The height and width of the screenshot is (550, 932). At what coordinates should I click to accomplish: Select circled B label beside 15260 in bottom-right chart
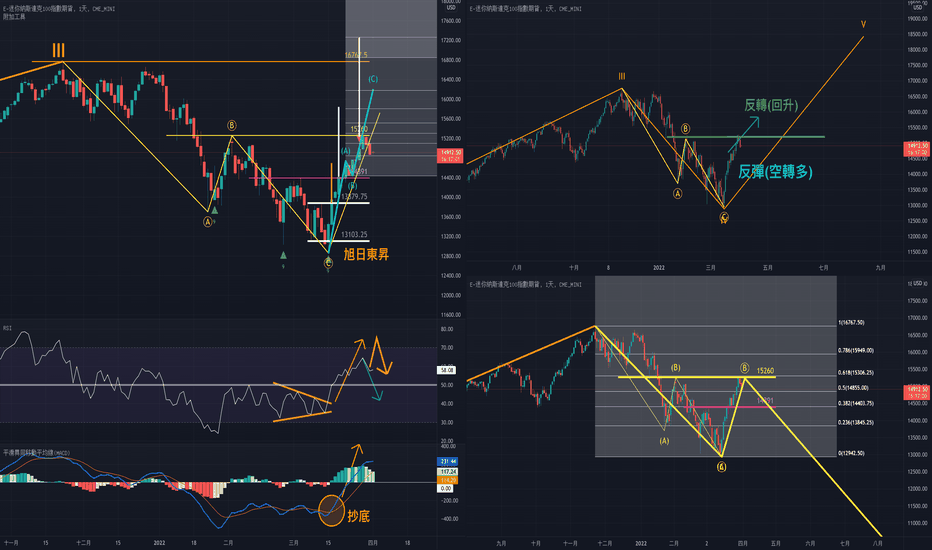pyautogui.click(x=744, y=369)
